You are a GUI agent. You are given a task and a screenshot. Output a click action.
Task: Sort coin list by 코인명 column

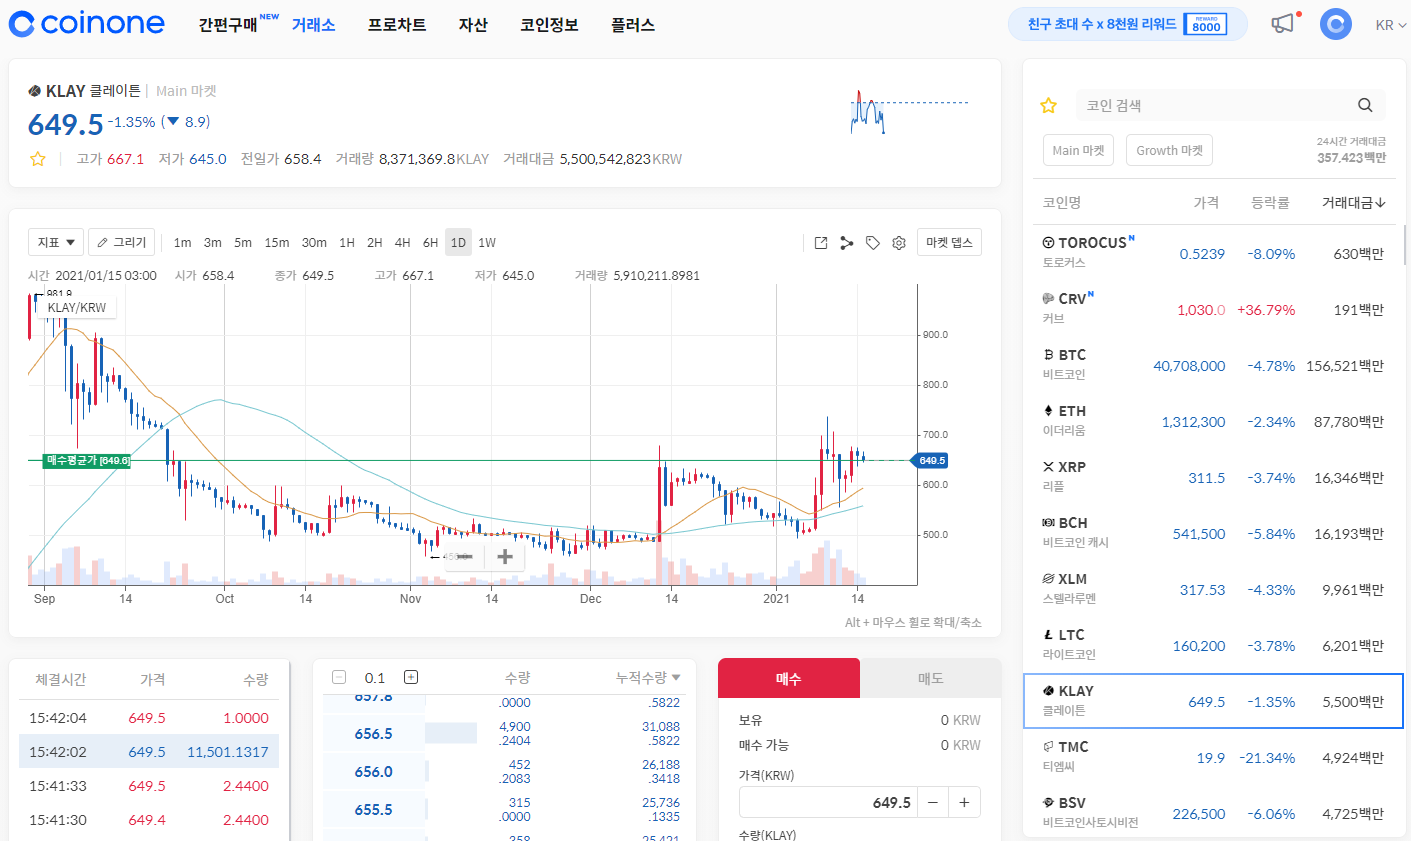coord(1062,202)
